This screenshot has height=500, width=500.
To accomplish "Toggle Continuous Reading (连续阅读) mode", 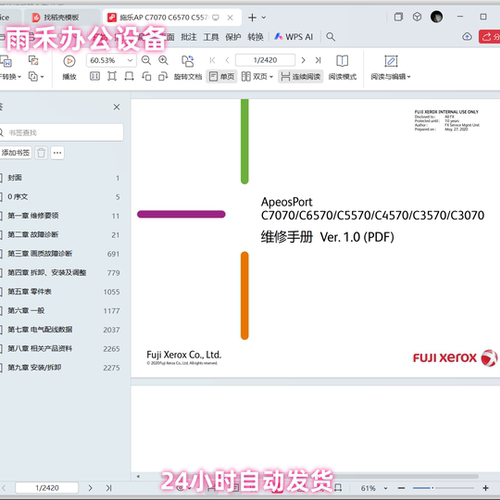I will click(x=301, y=77).
